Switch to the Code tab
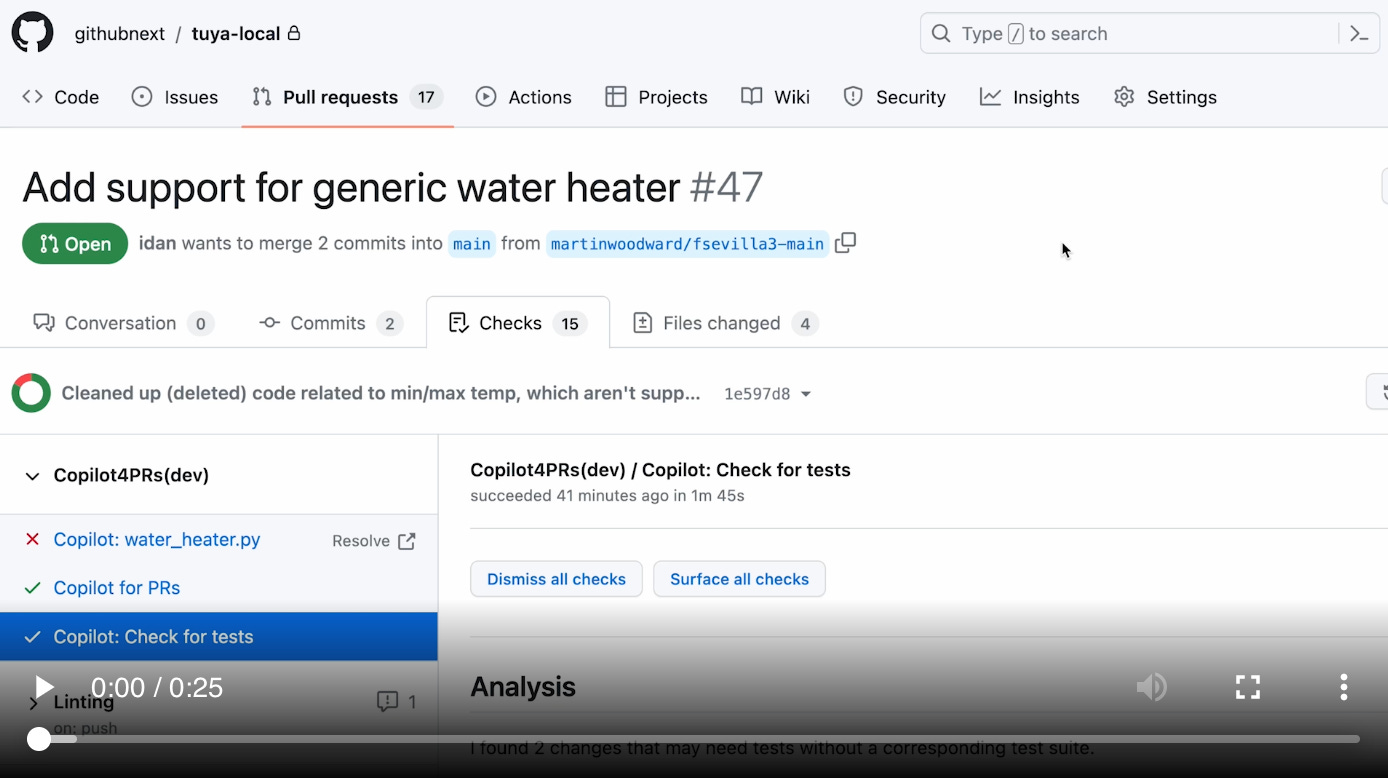This screenshot has width=1388, height=778. (61, 97)
